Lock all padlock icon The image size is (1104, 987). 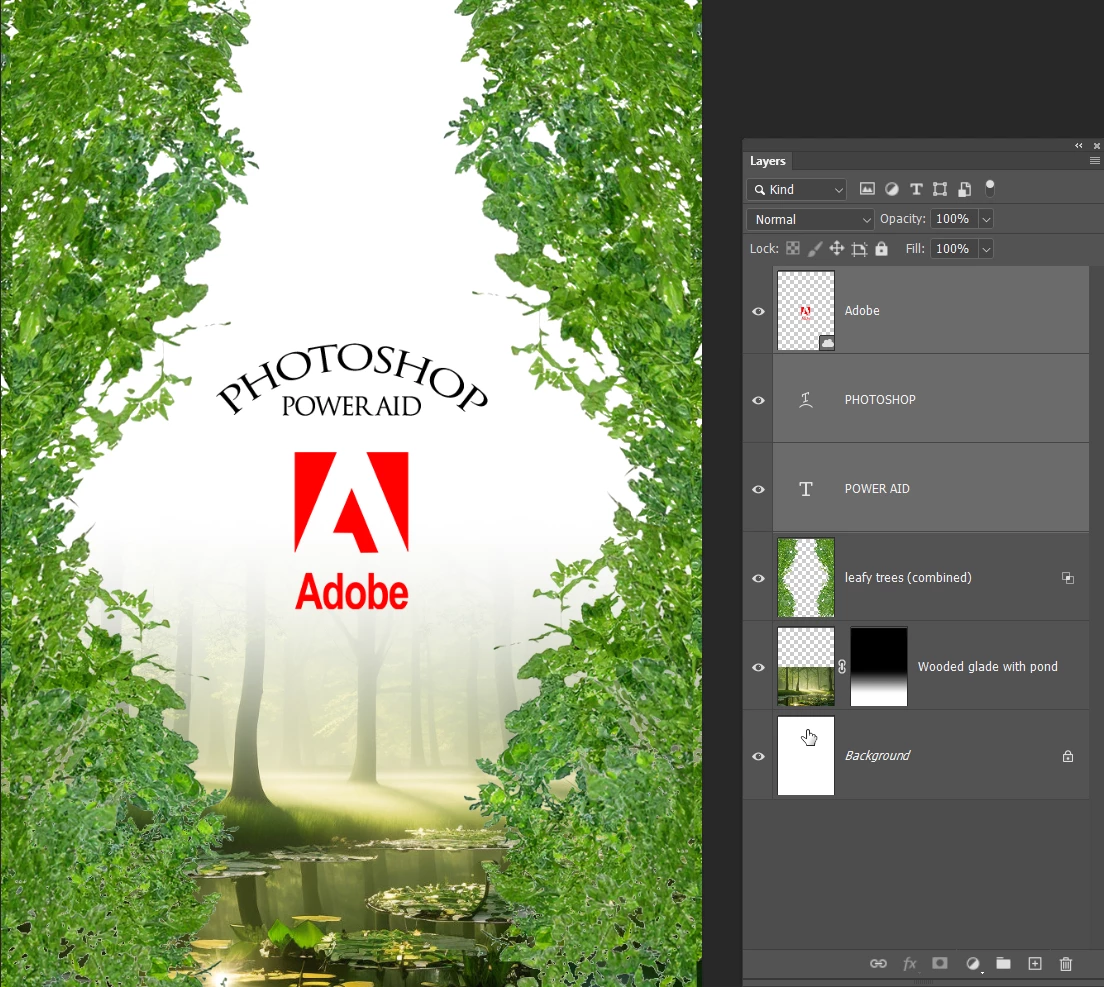[x=882, y=249]
